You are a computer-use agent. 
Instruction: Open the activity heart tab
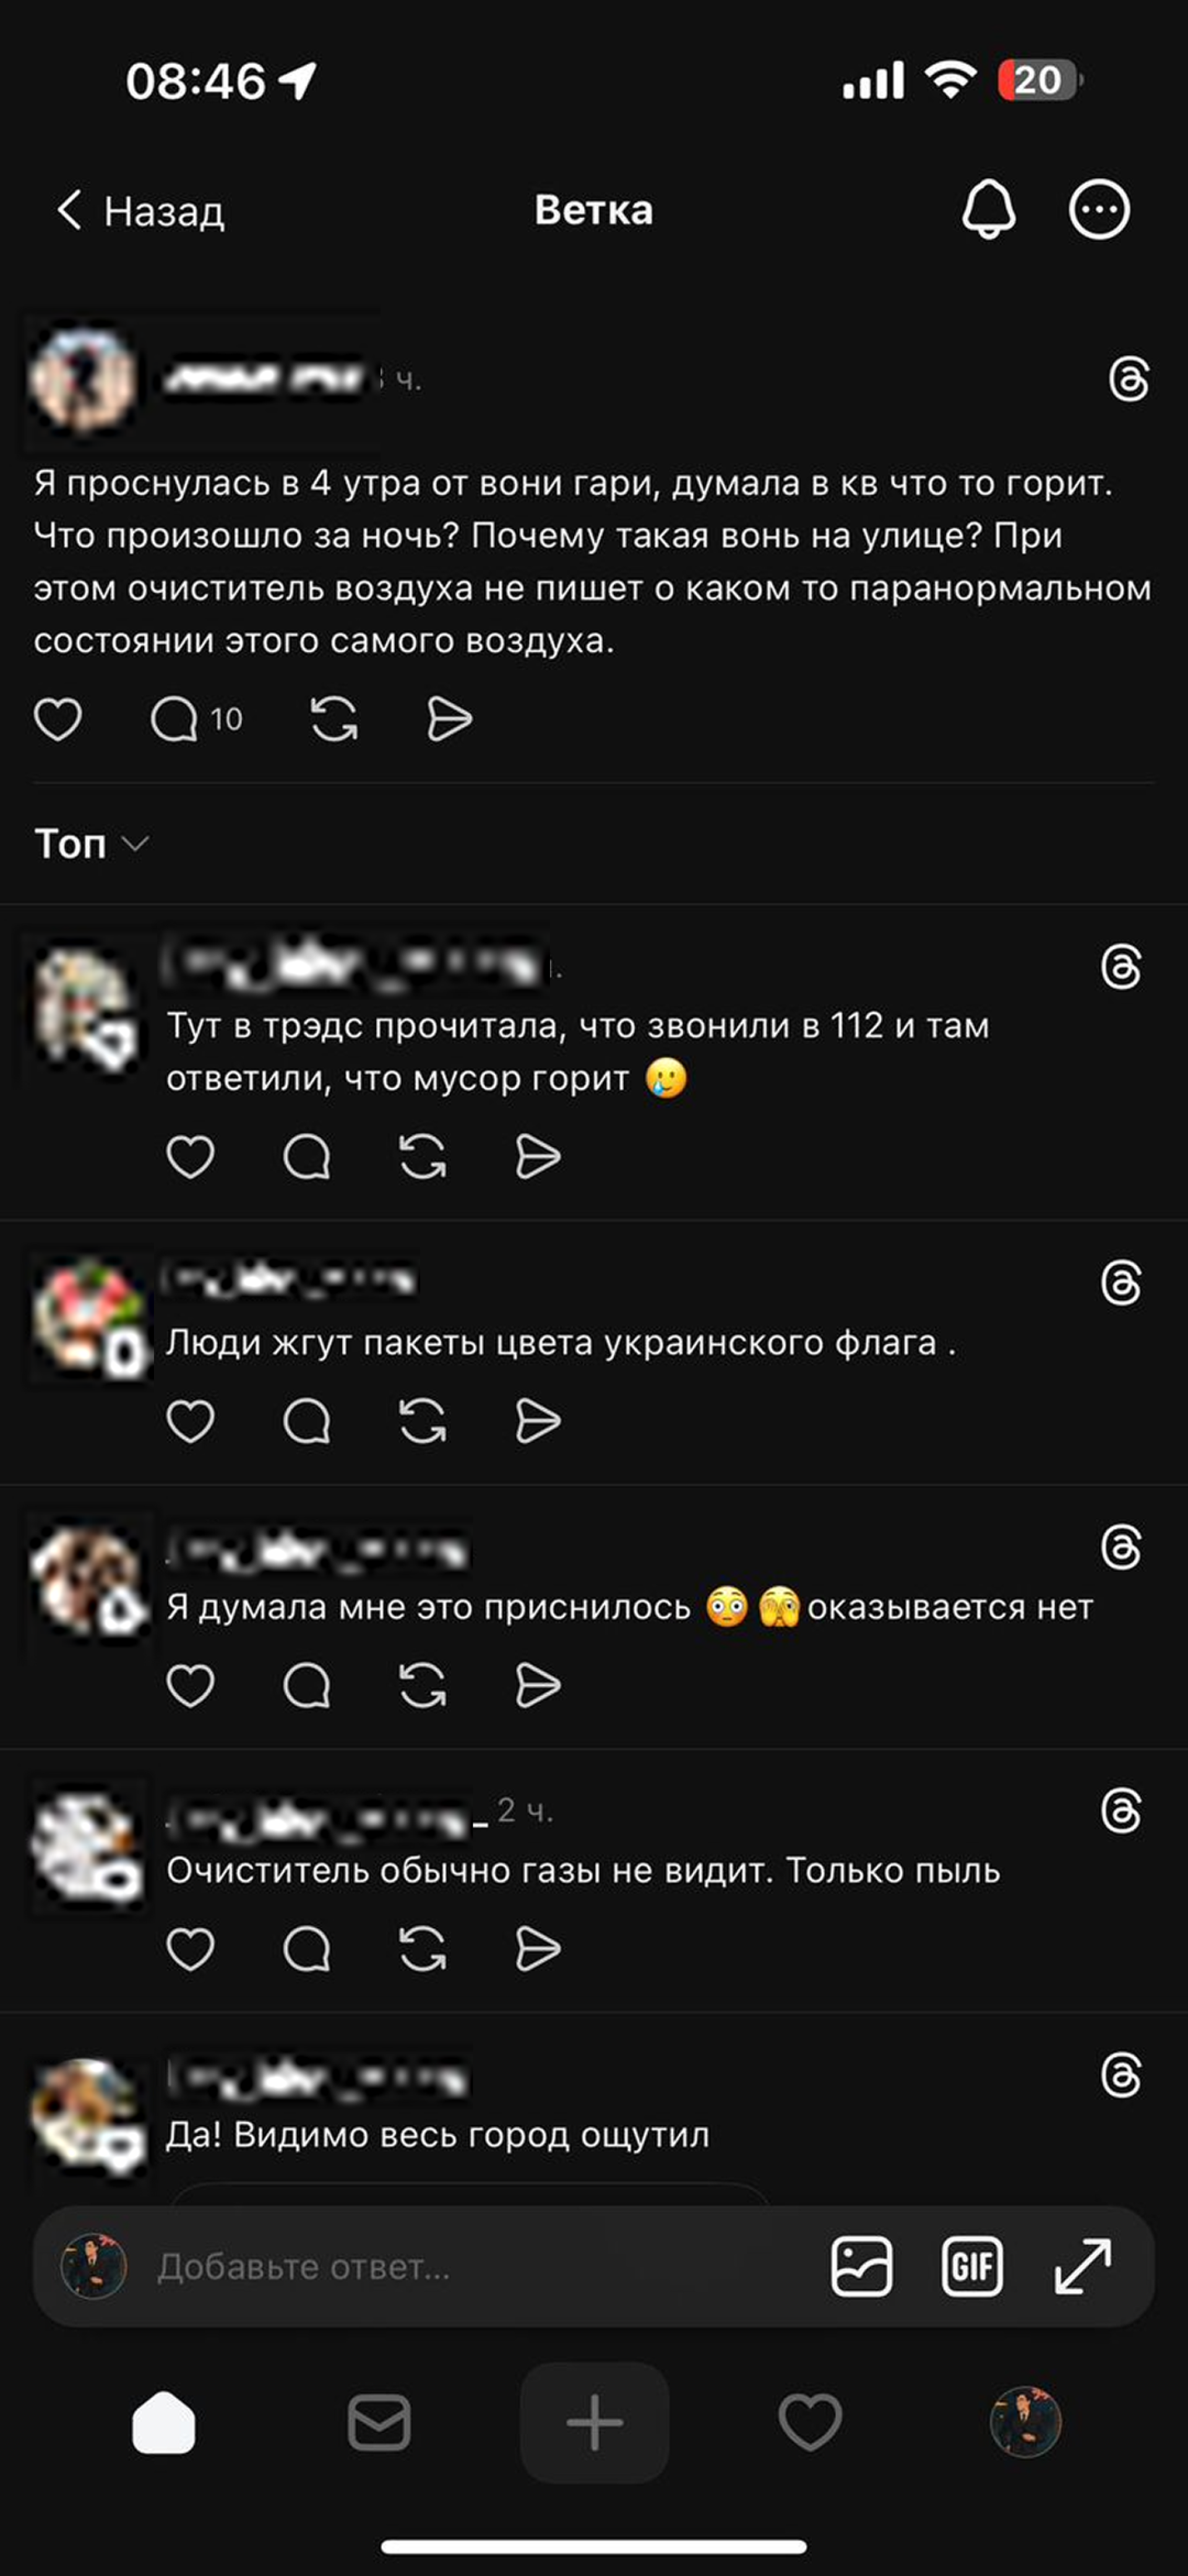[810, 2423]
